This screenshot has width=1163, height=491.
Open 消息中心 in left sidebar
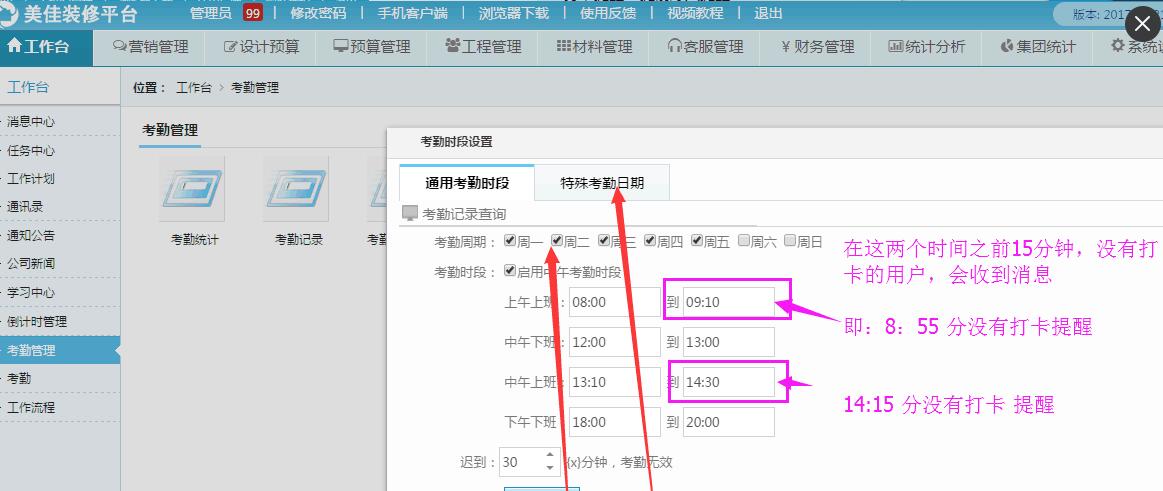click(31, 122)
